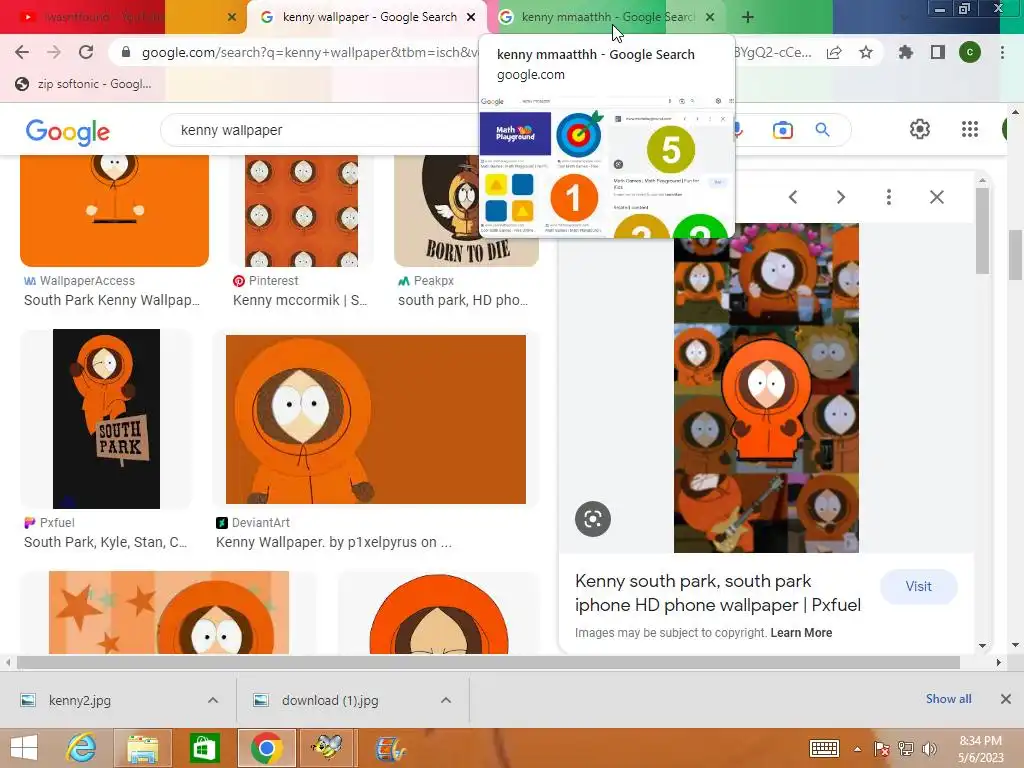Open File Explorer from the taskbar

142,748
